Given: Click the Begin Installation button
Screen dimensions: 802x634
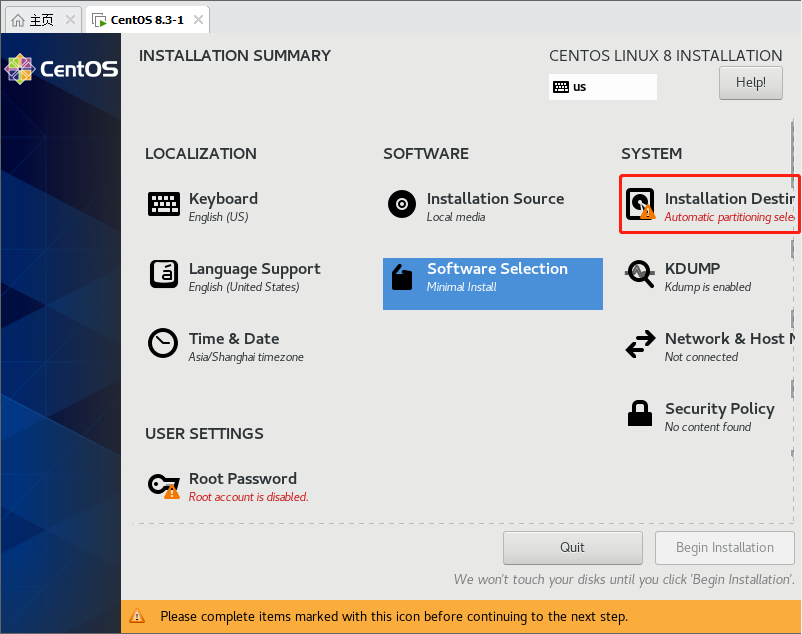Looking at the screenshot, I should point(724,548).
